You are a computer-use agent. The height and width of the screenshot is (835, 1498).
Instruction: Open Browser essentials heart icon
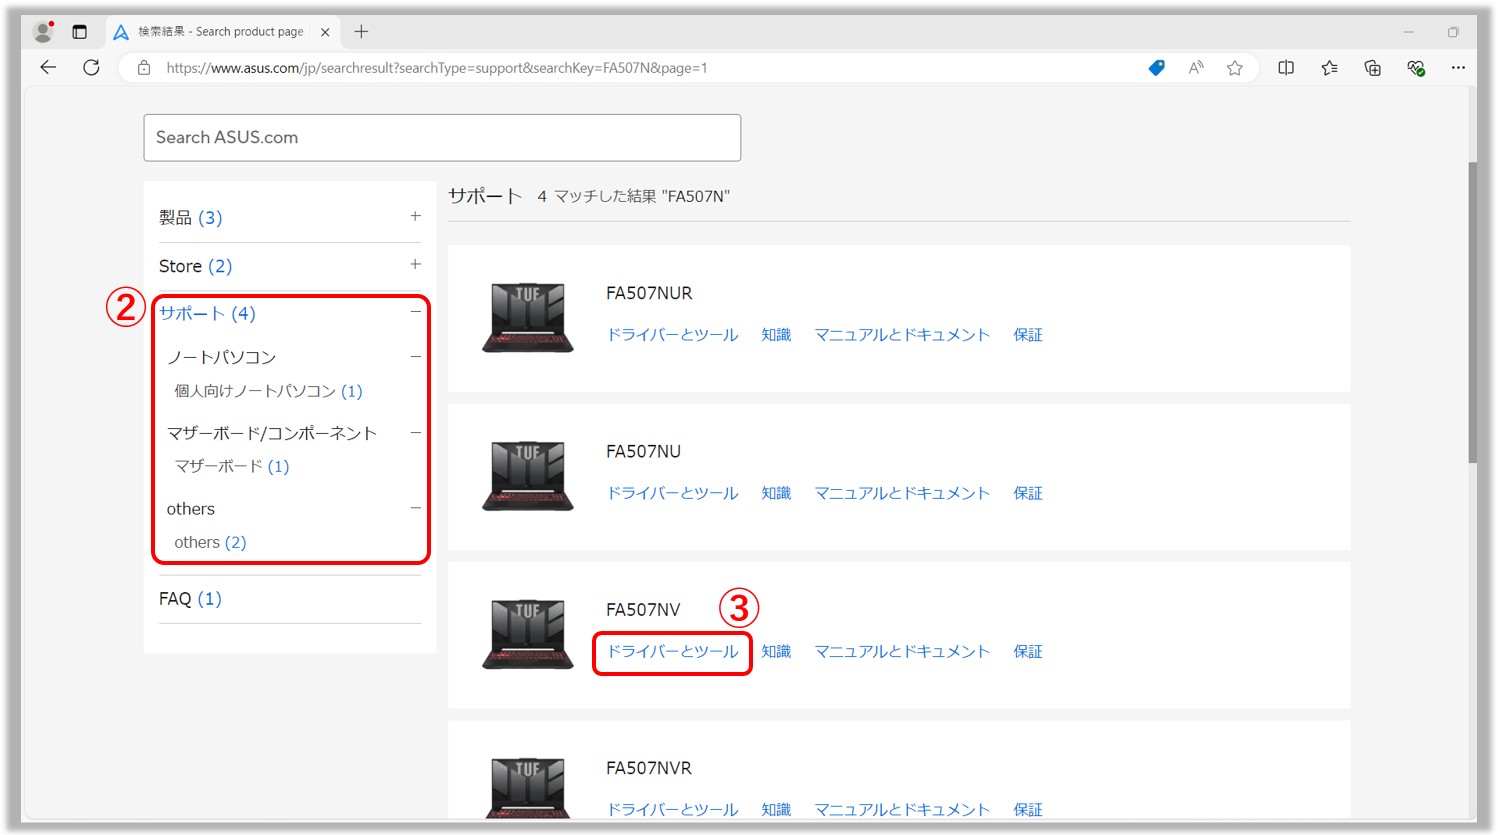click(x=1415, y=68)
